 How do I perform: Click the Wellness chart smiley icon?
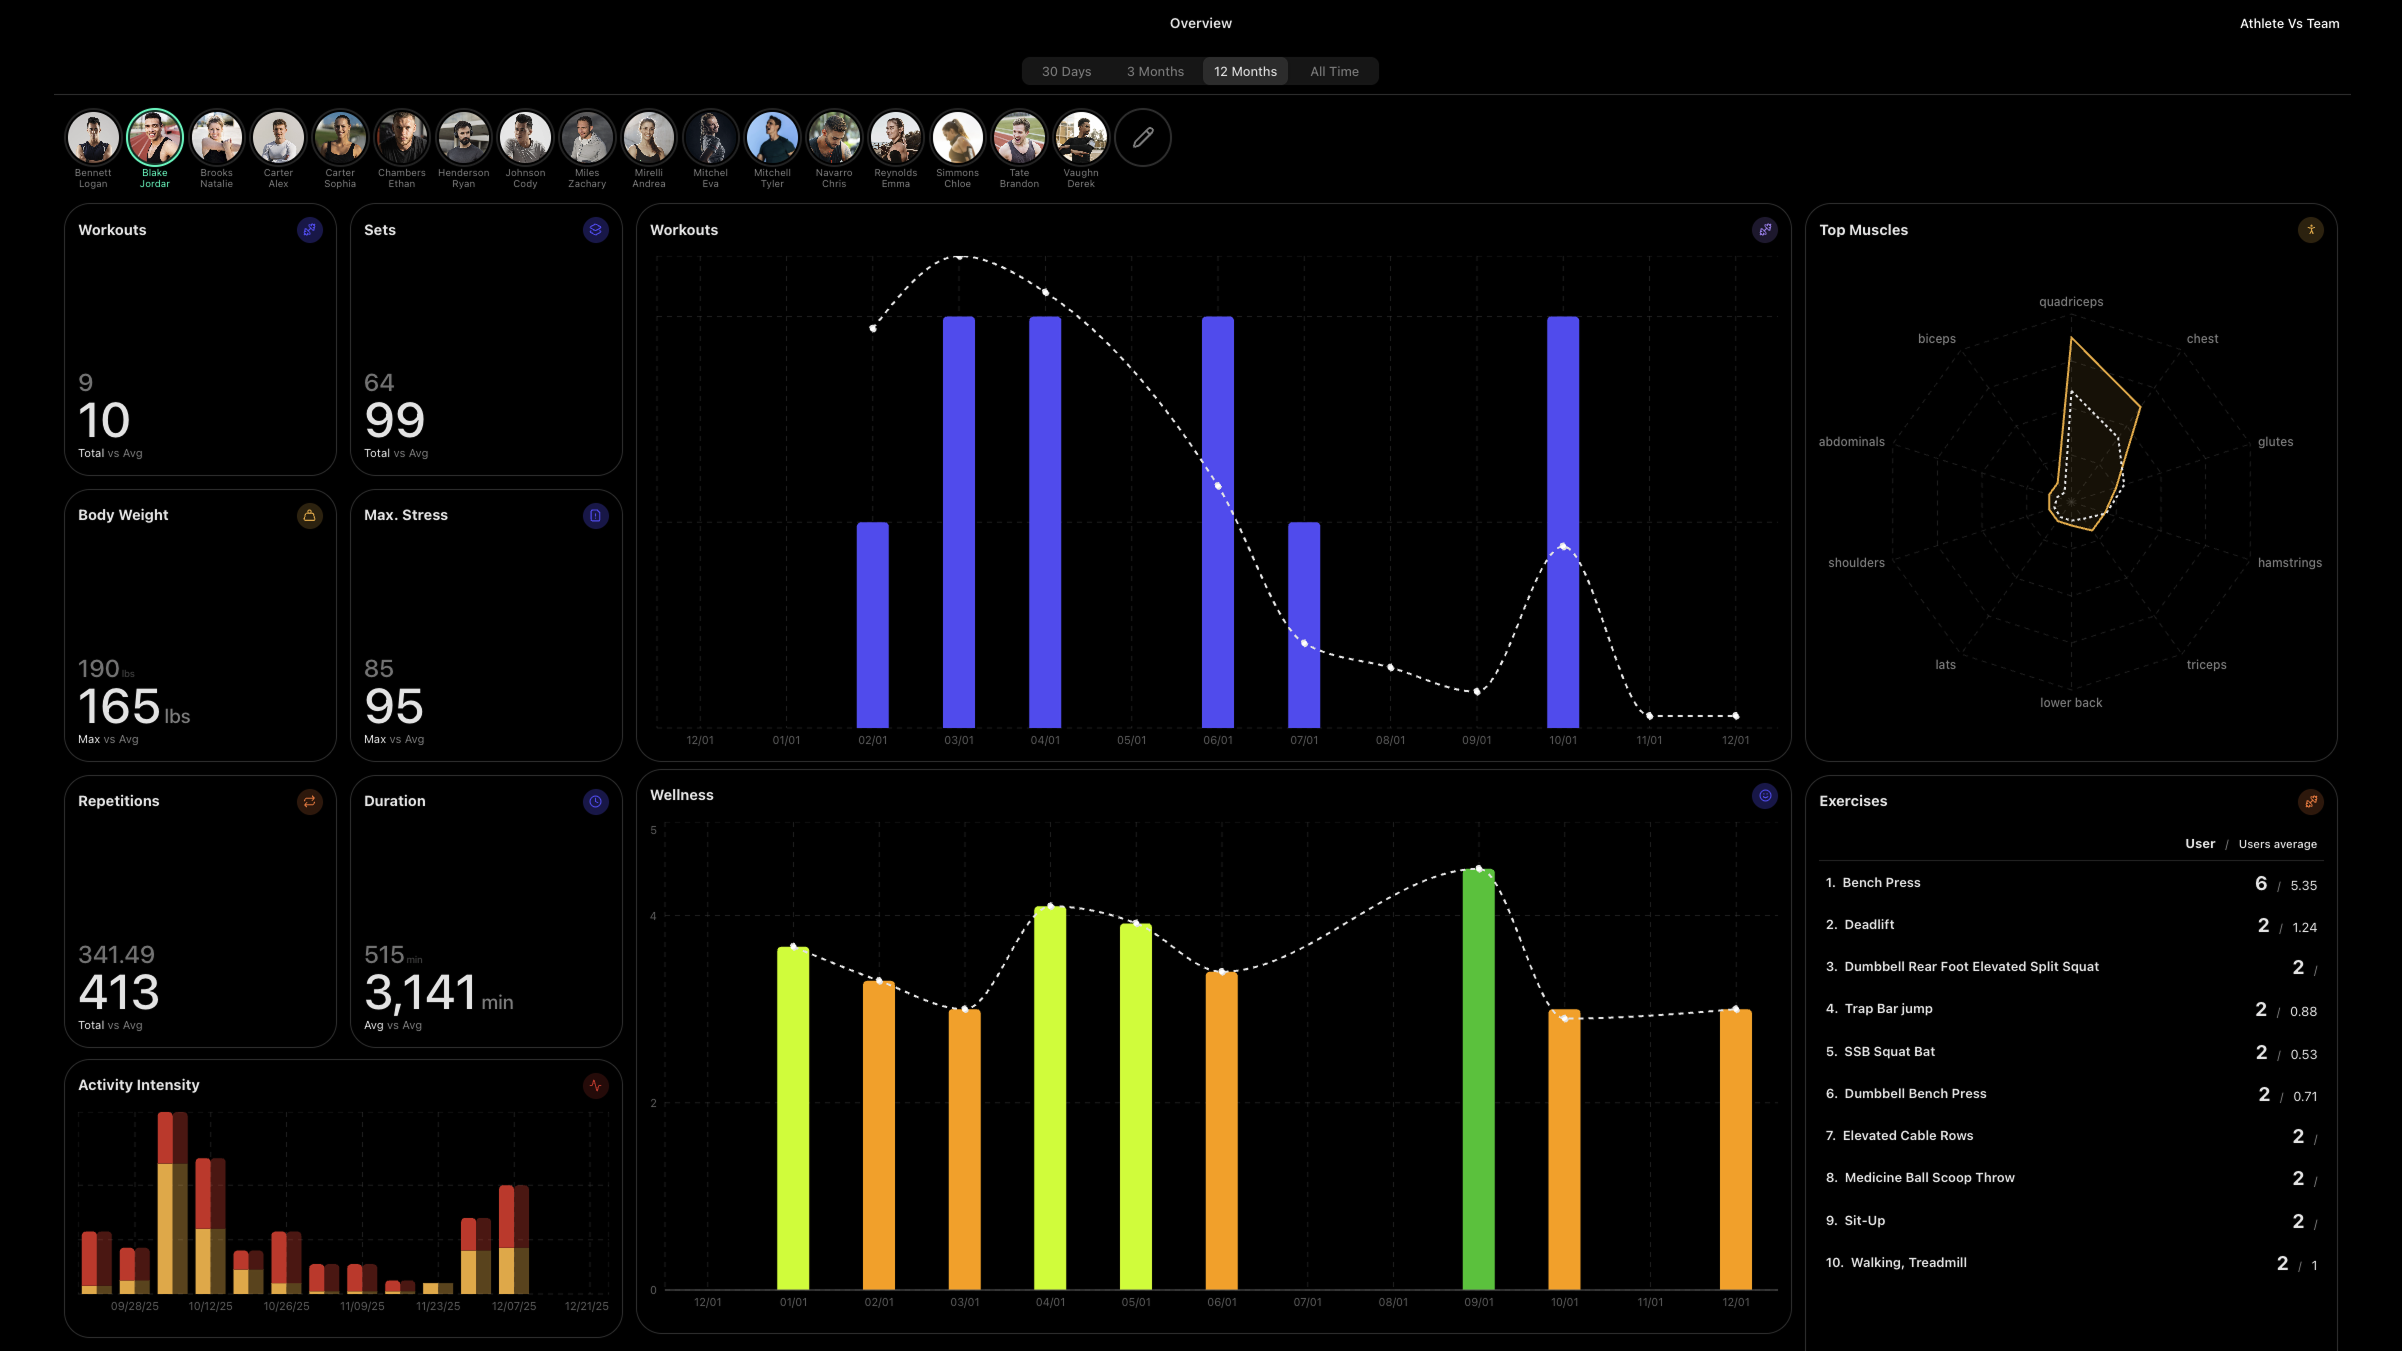(x=1764, y=796)
